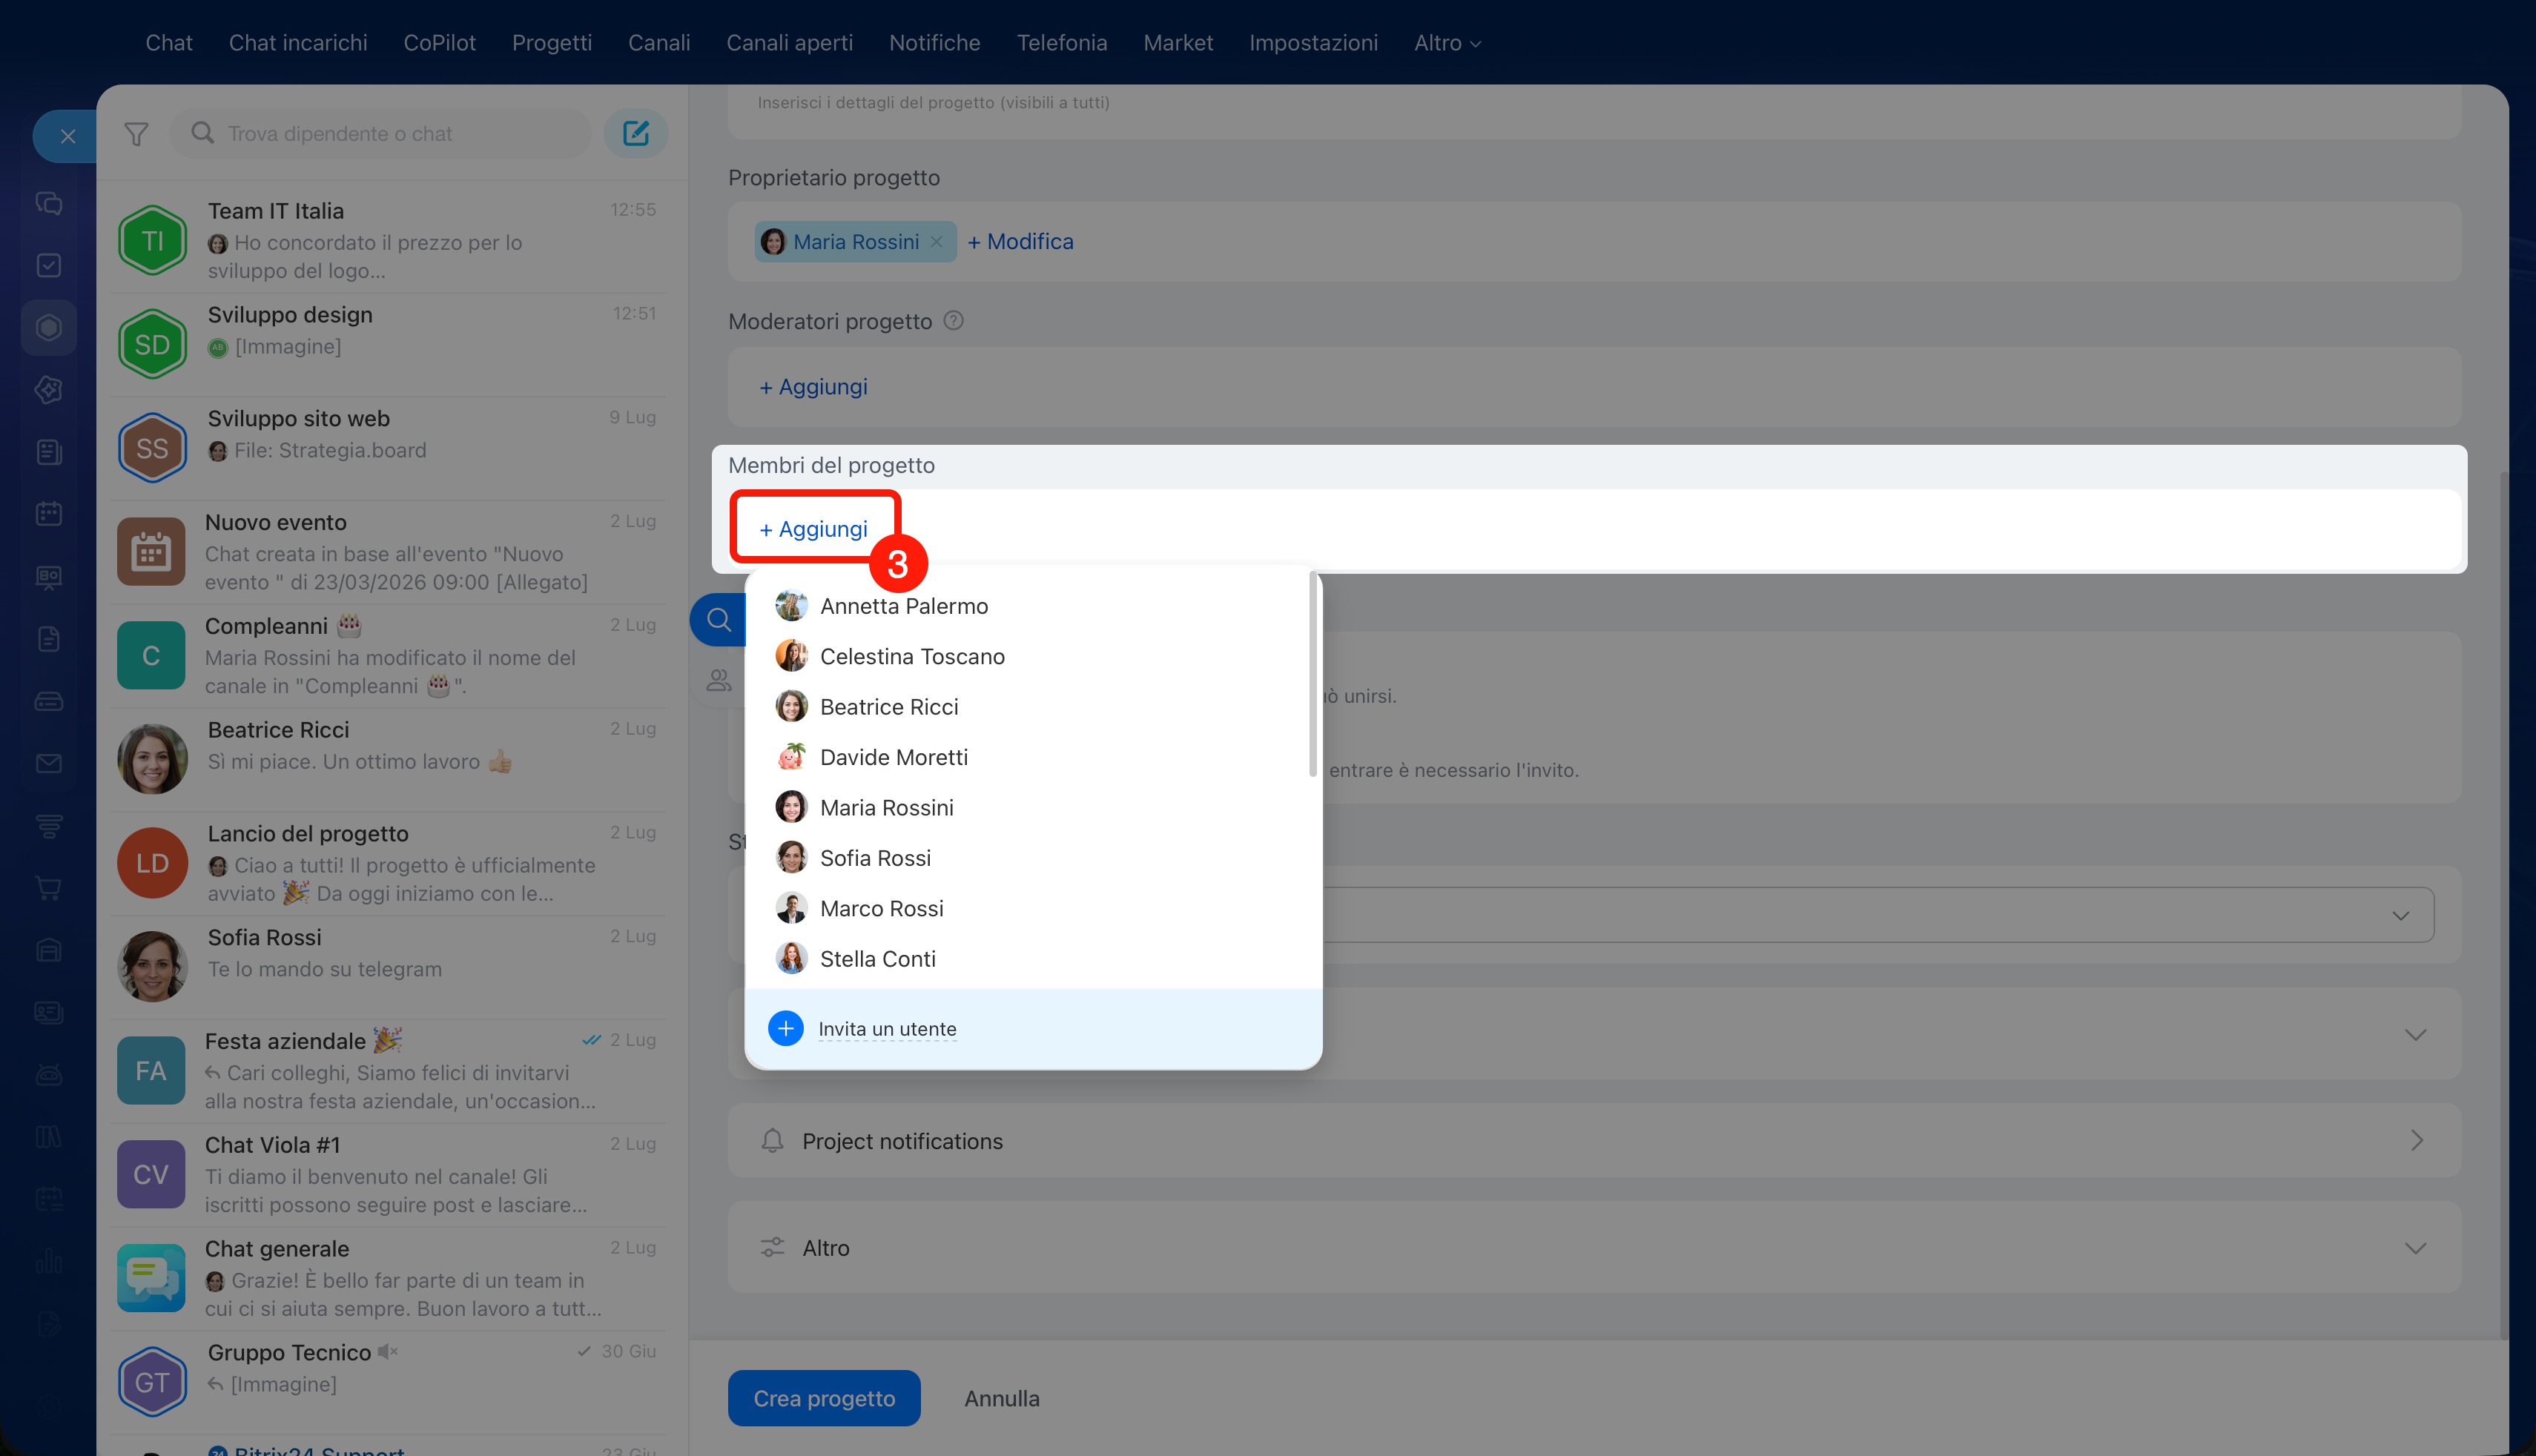Image resolution: width=2536 pixels, height=1456 pixels.
Task: Open the Impostazioni tab
Action: (1313, 43)
